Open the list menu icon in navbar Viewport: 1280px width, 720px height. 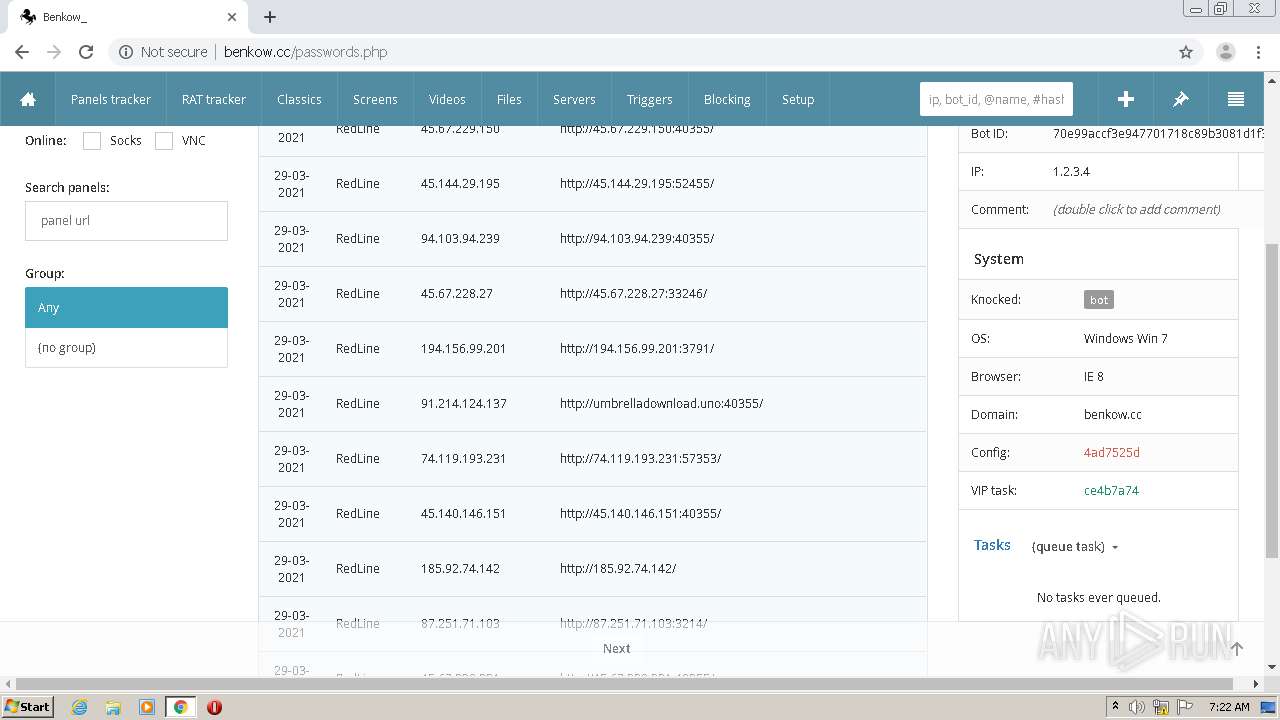point(1235,99)
